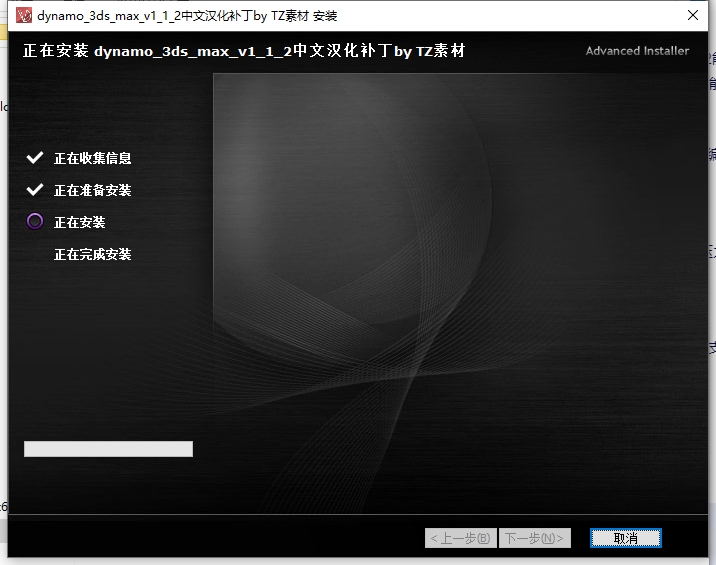Click the disabled Back (上一步) button
Image resolution: width=716 pixels, height=565 pixels.
point(461,538)
